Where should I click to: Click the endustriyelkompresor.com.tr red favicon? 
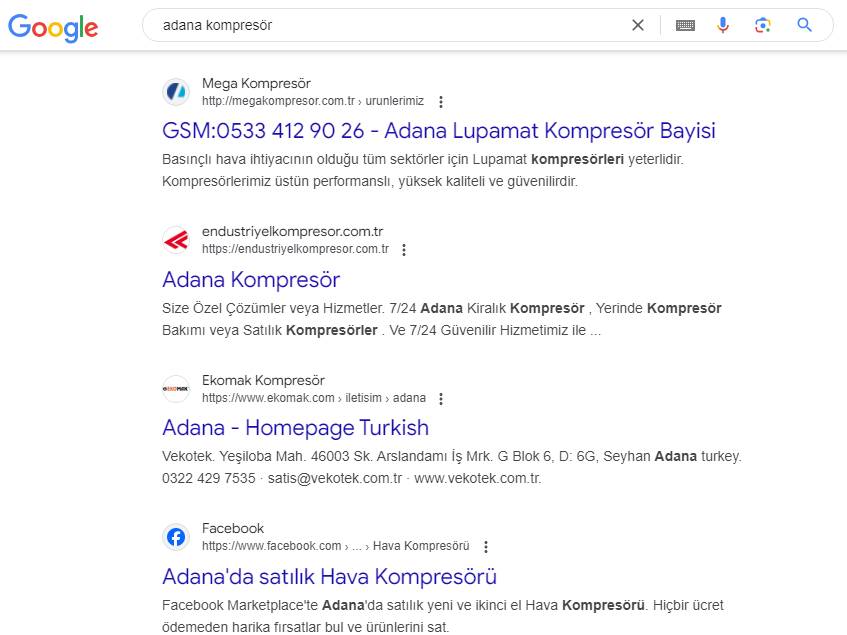coord(176,240)
